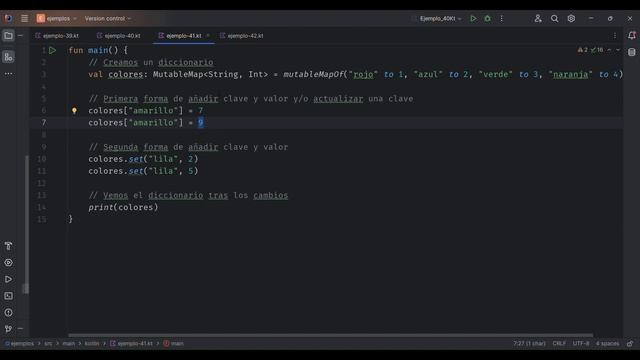Change 4 spaces indentation setting
This screenshot has width=640, height=360.
pos(607,343)
